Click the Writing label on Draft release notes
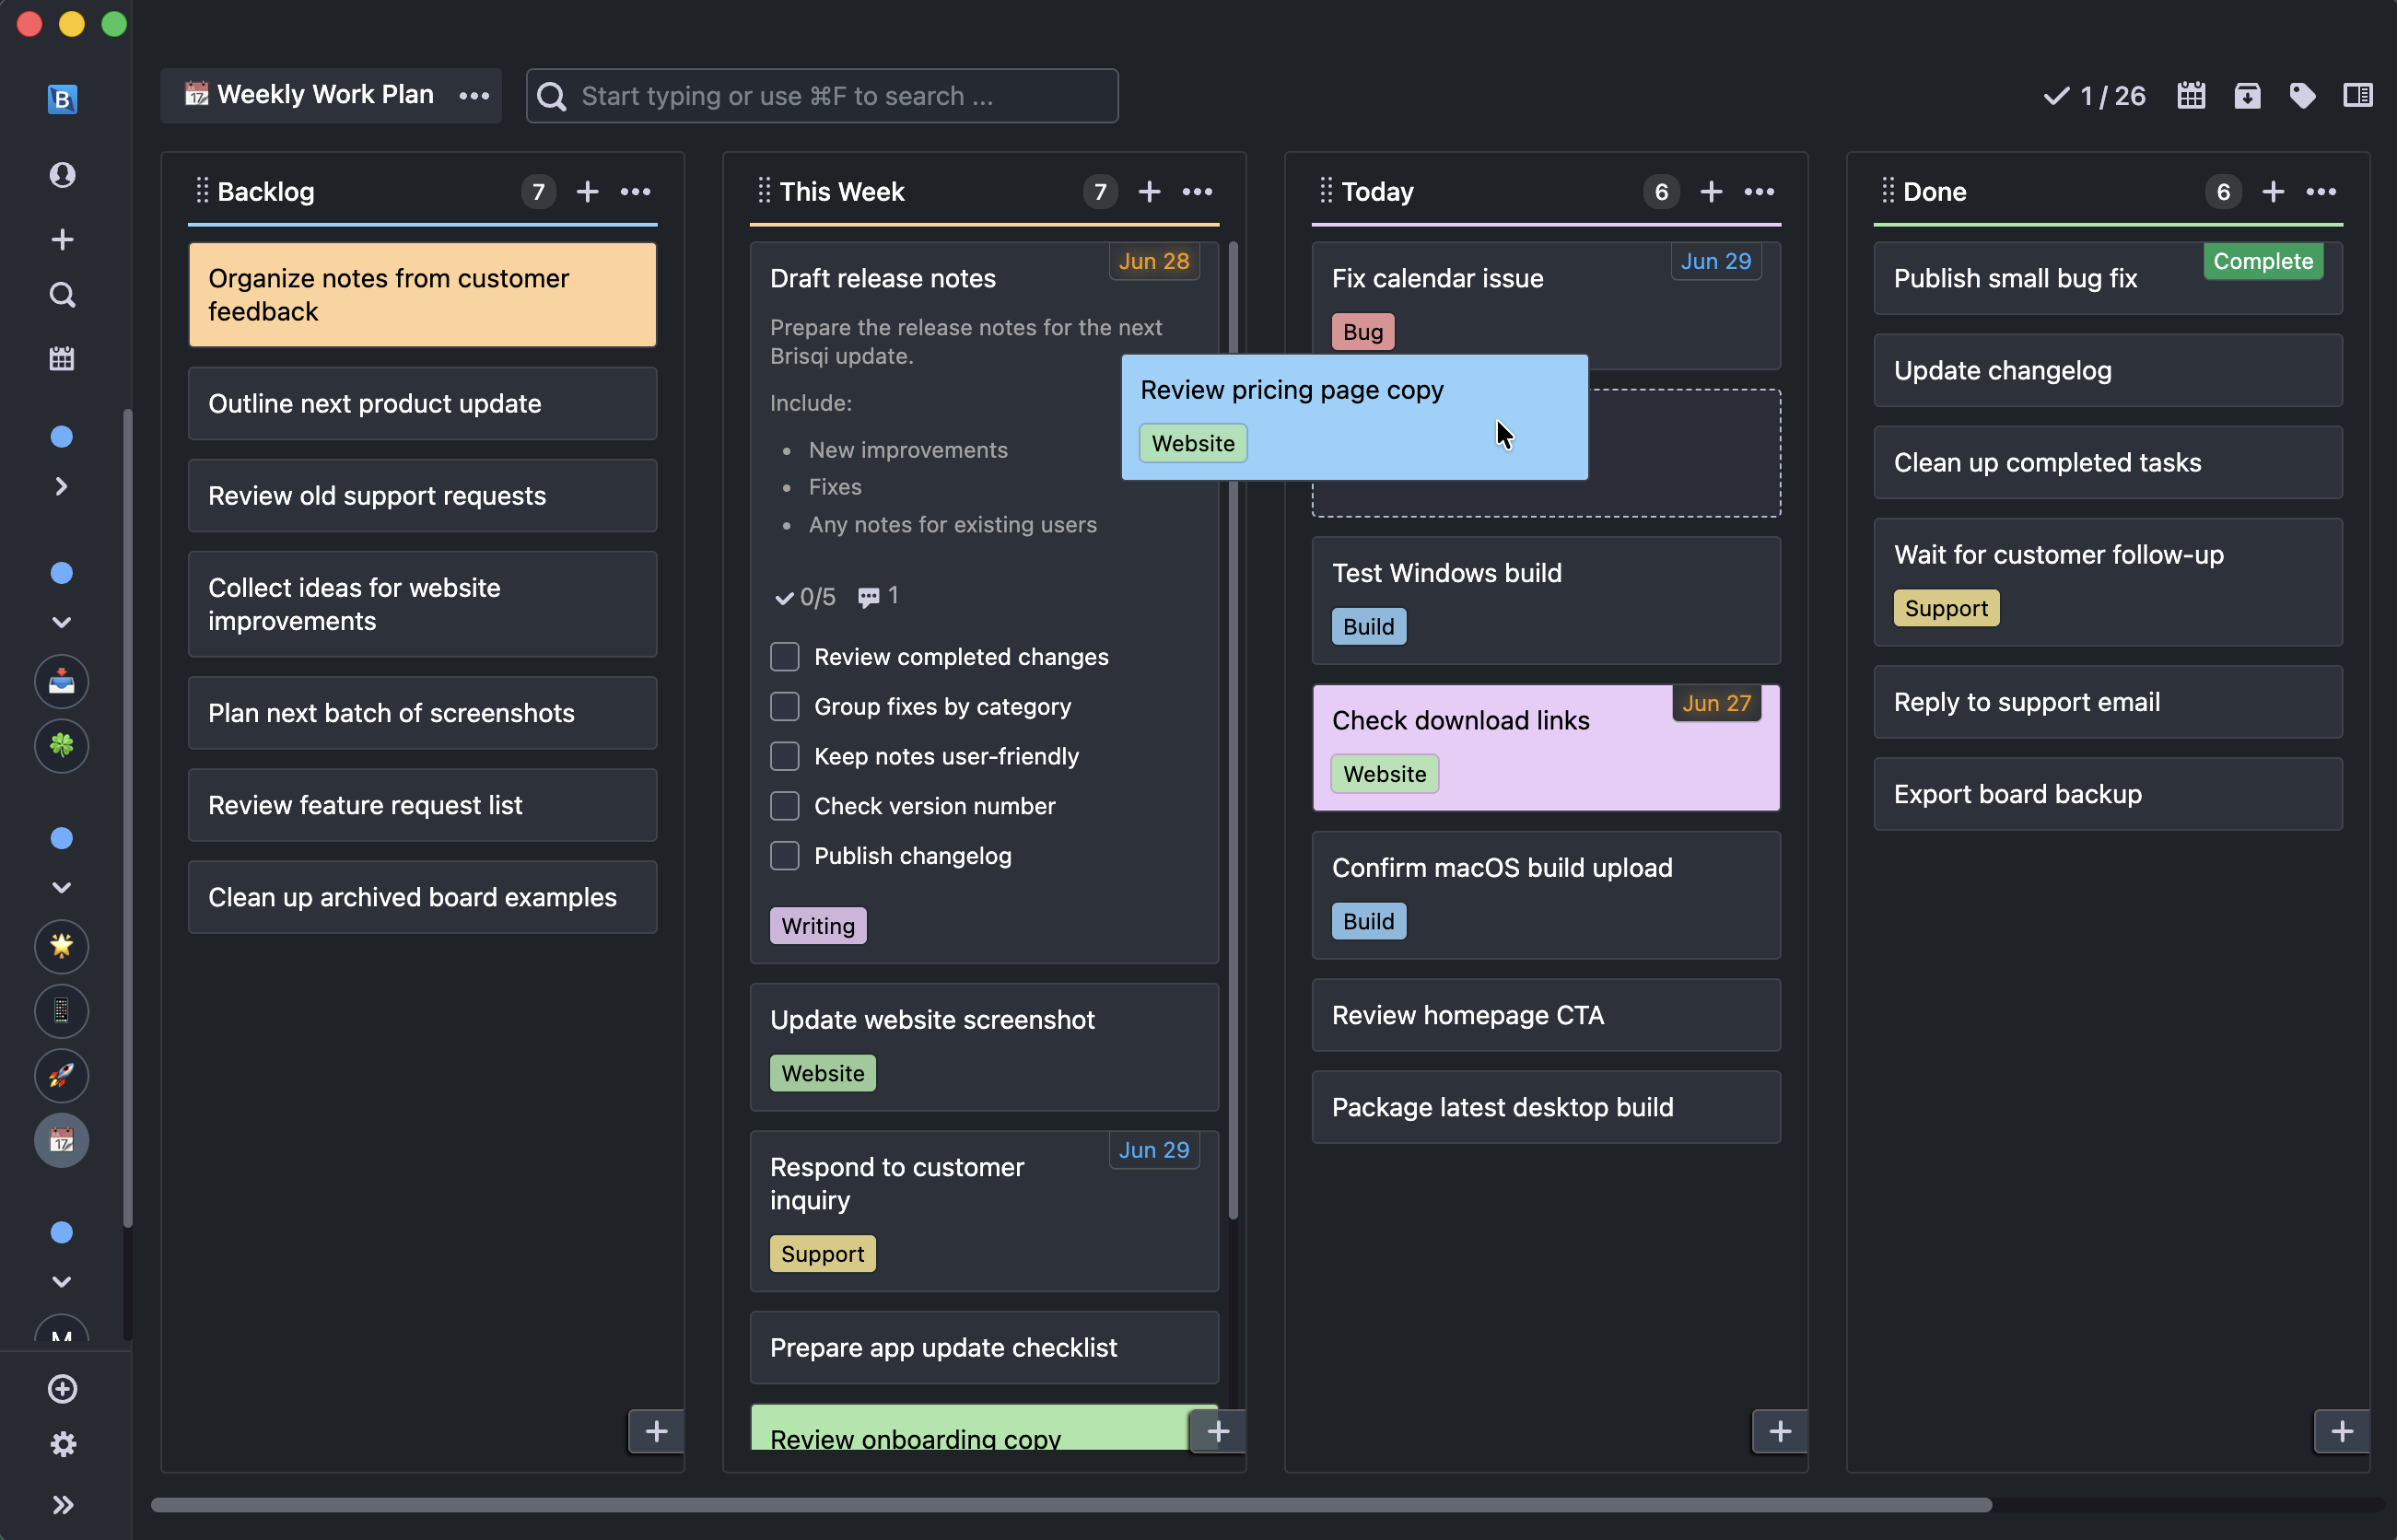2397x1540 pixels. pyautogui.click(x=818, y=926)
